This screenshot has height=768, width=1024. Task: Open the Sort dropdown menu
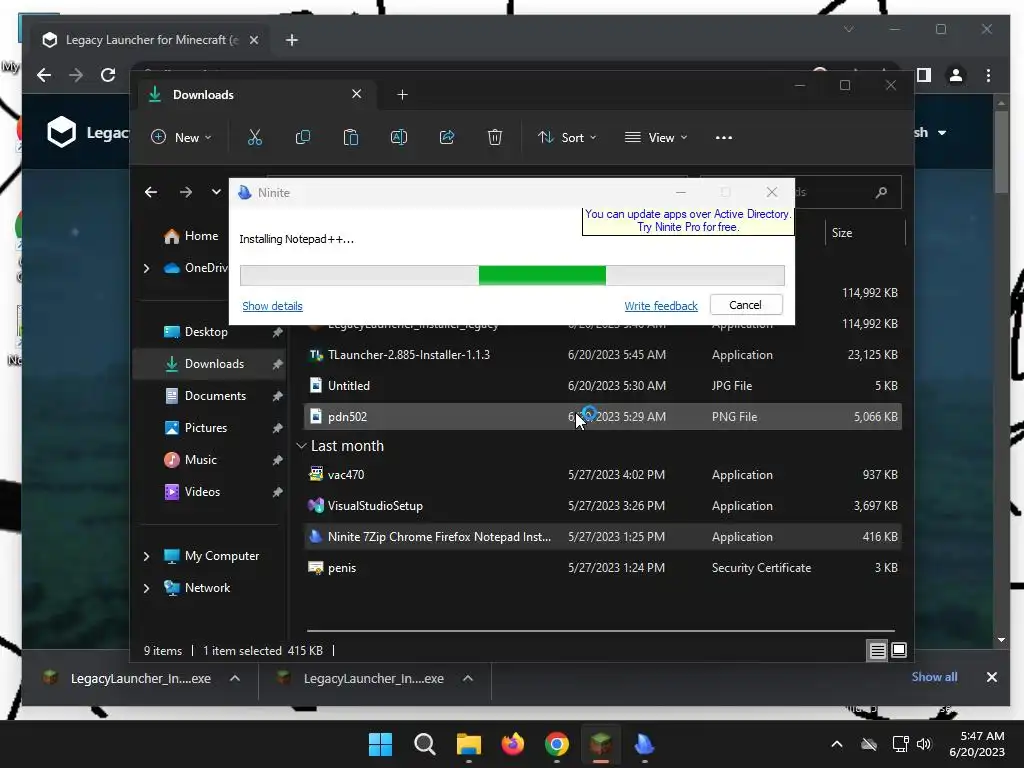[567, 137]
